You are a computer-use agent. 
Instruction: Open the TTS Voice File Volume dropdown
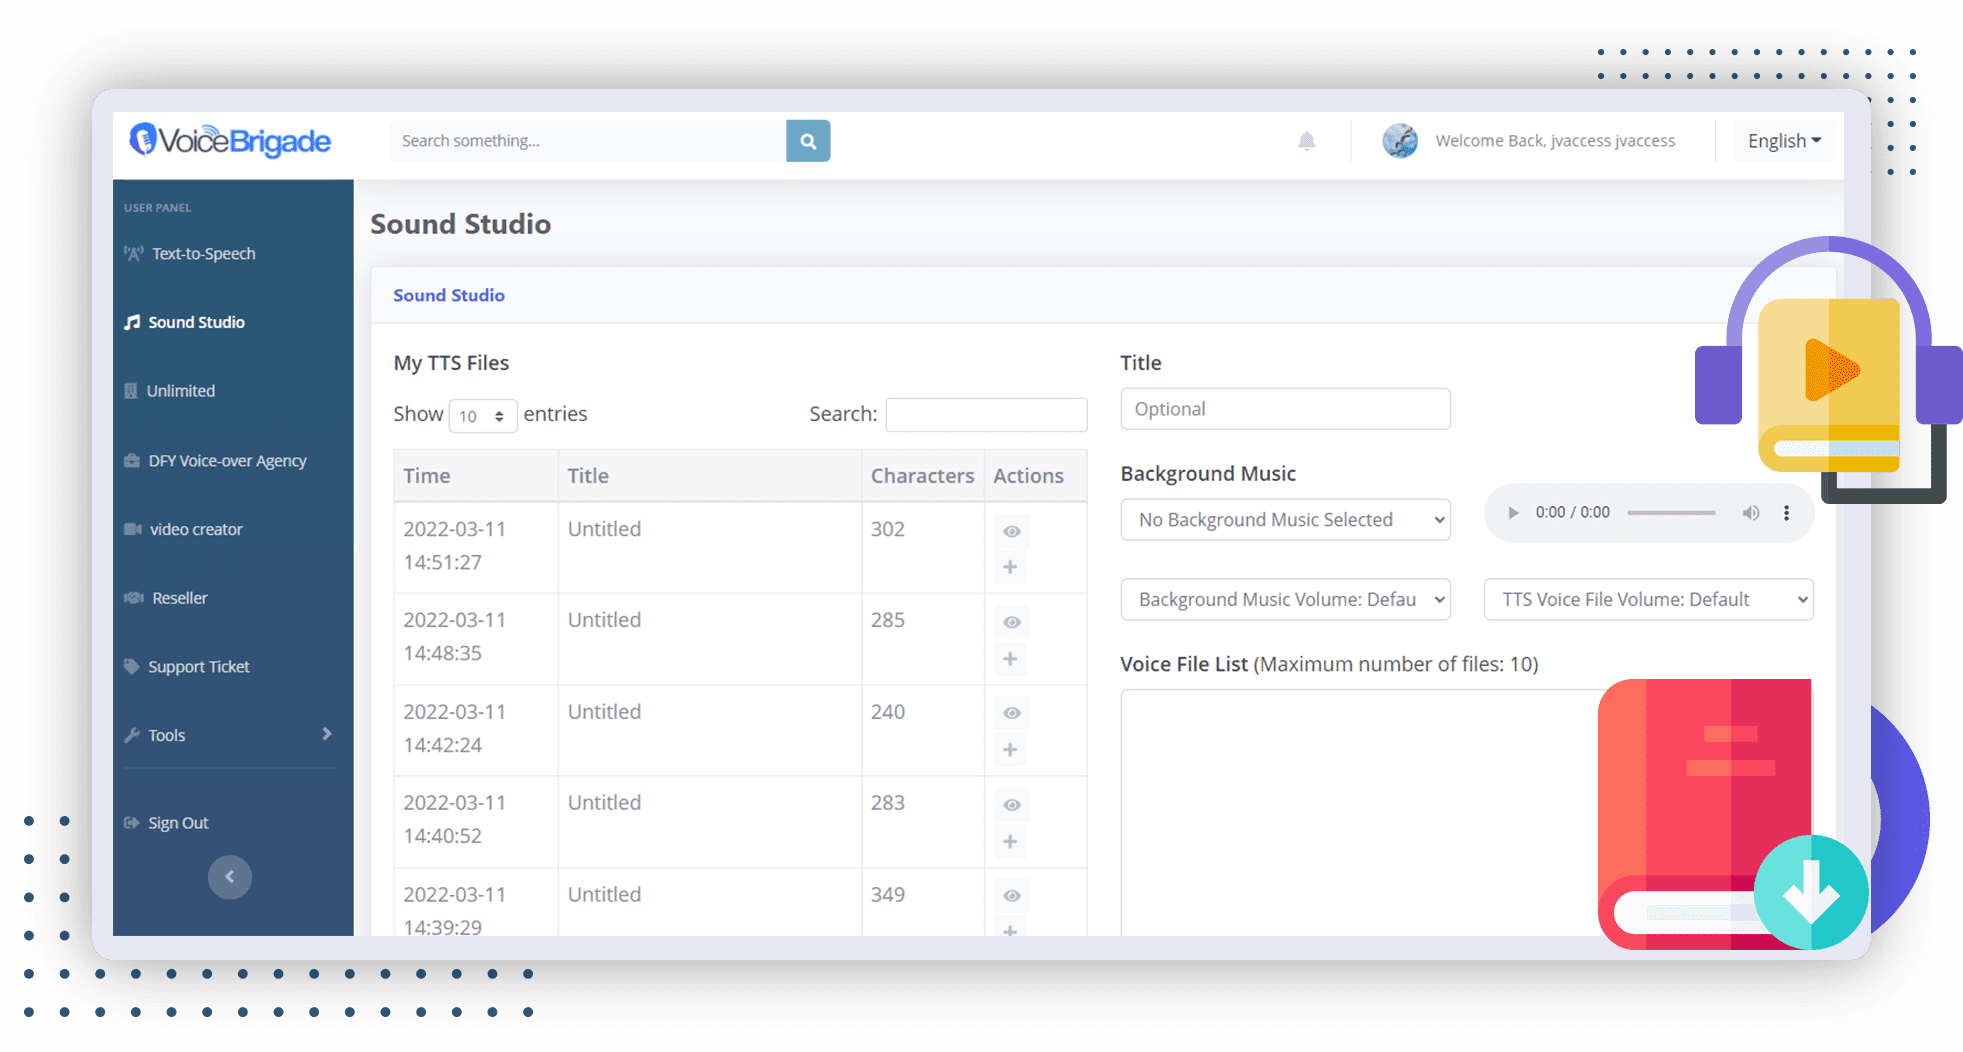[x=1648, y=600]
